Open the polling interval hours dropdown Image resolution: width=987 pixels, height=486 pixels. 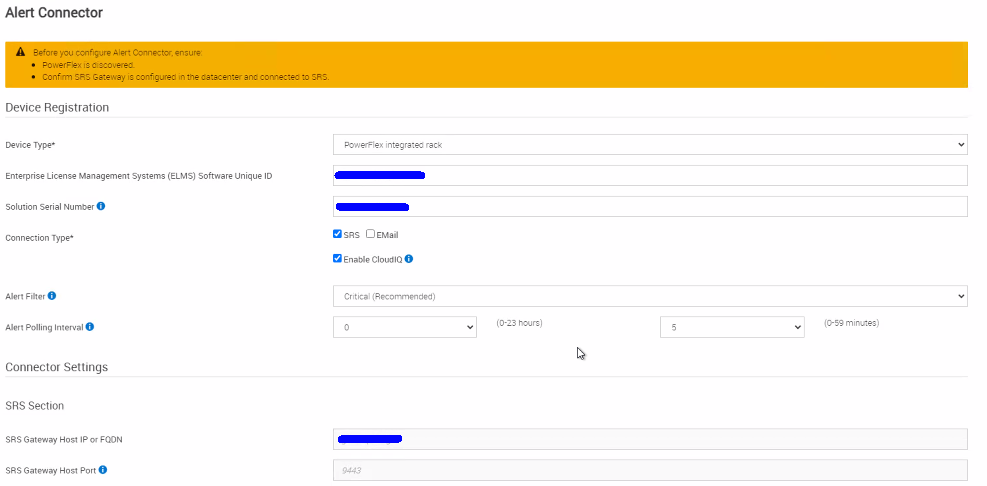pos(404,327)
